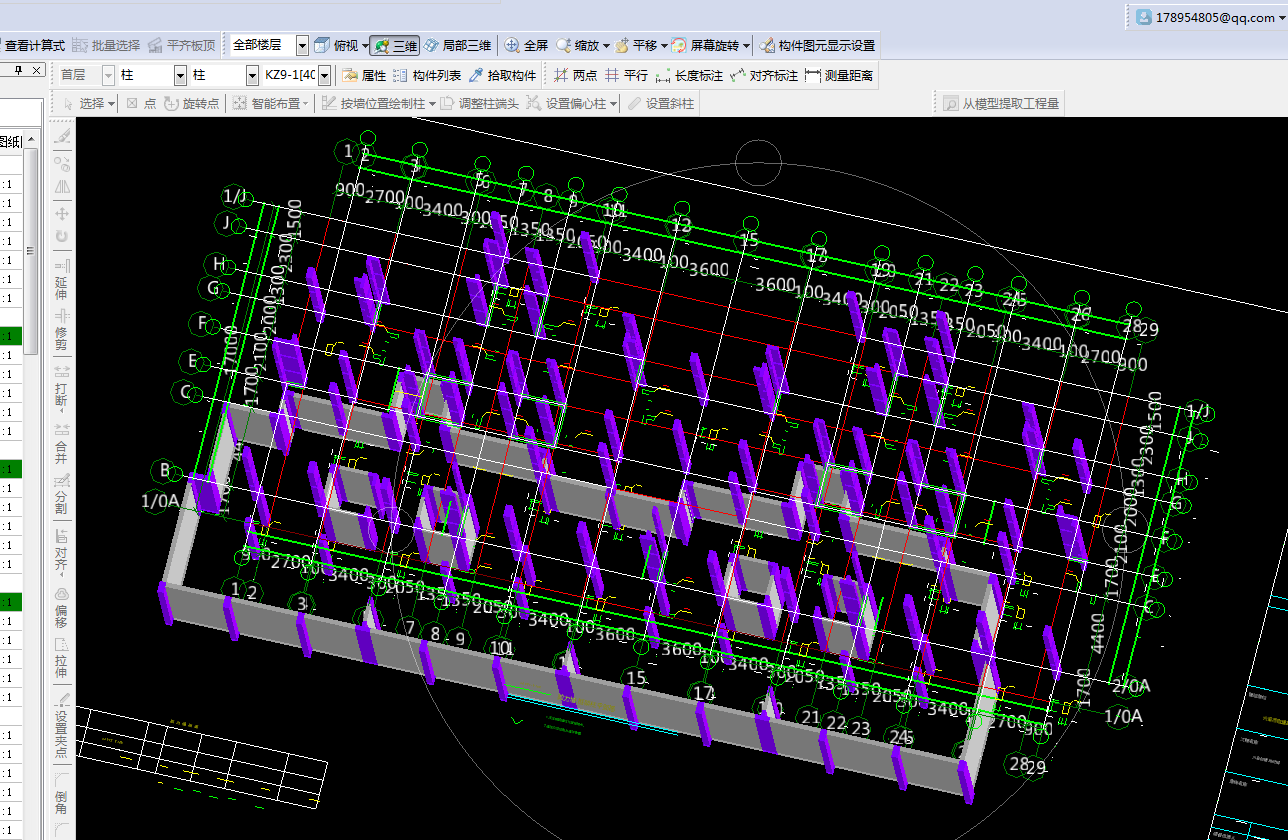
Task: Click 拾取构件 pick component tool
Action: pyautogui.click(x=502, y=75)
